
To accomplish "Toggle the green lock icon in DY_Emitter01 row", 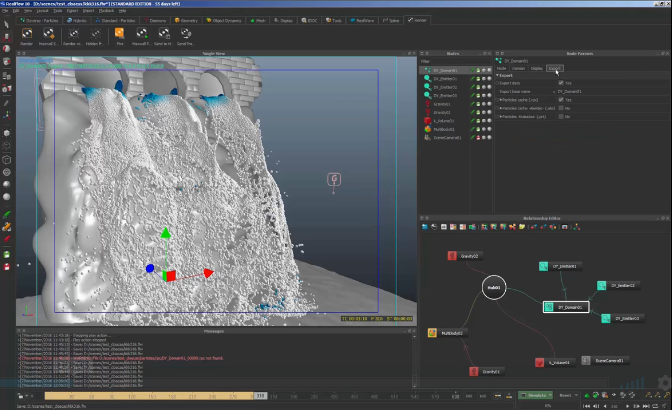I will coord(478,78).
